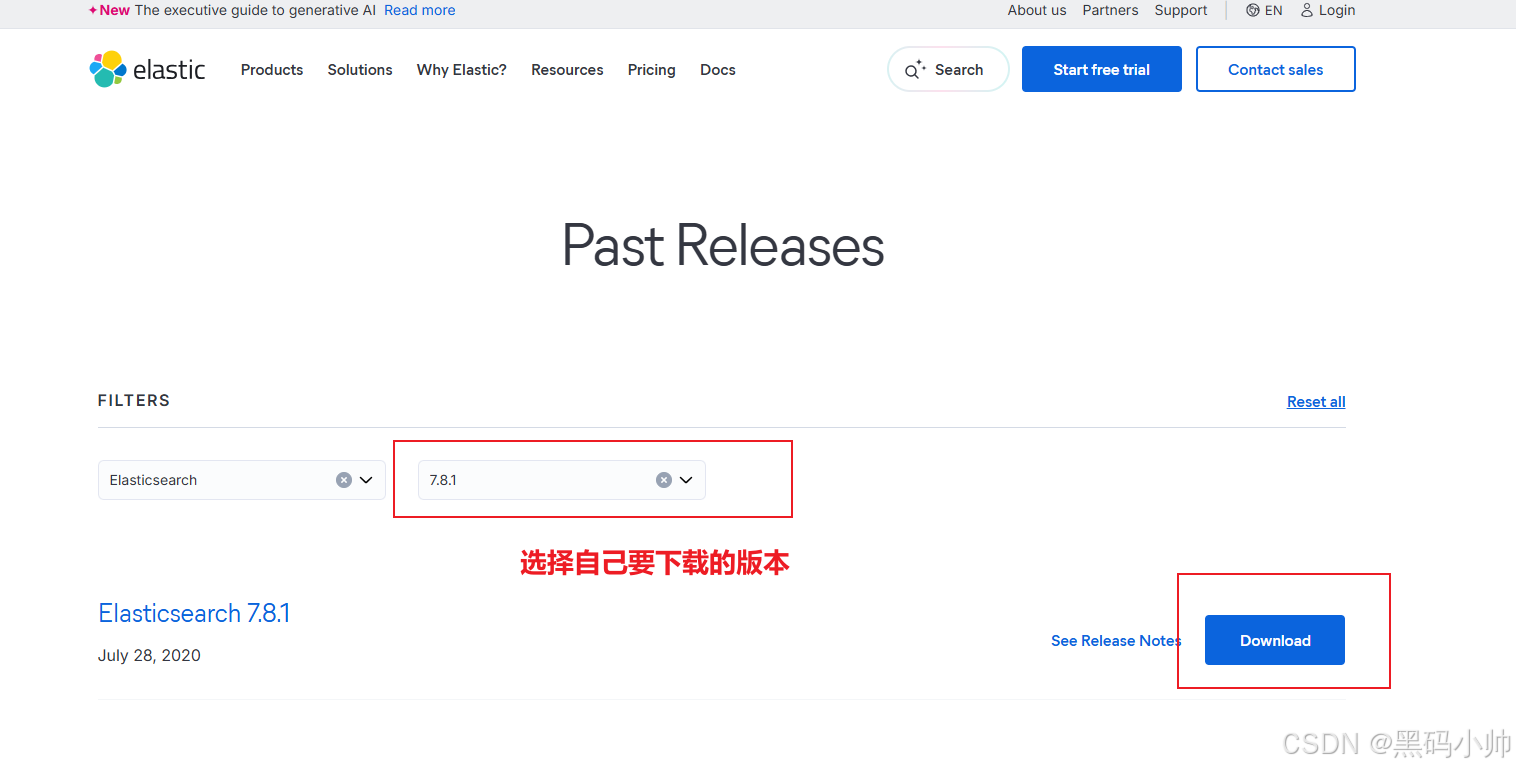The height and width of the screenshot is (770, 1516).
Task: Click the FILTERS label
Action: click(134, 400)
